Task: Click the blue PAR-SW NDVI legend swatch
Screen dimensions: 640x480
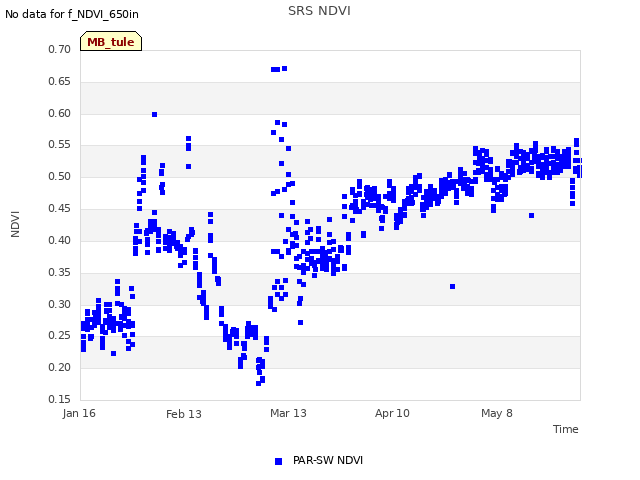Action: (x=278, y=461)
